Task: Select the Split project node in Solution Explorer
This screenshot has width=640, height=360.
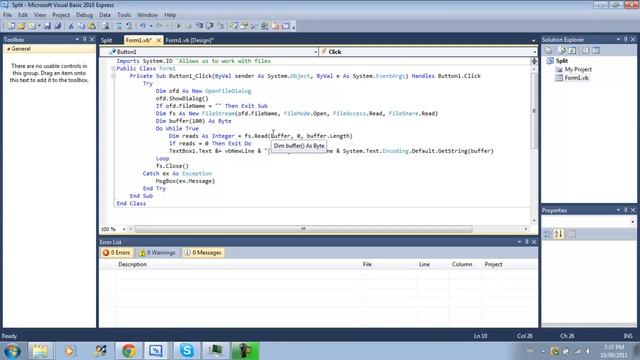Action: tap(562, 61)
